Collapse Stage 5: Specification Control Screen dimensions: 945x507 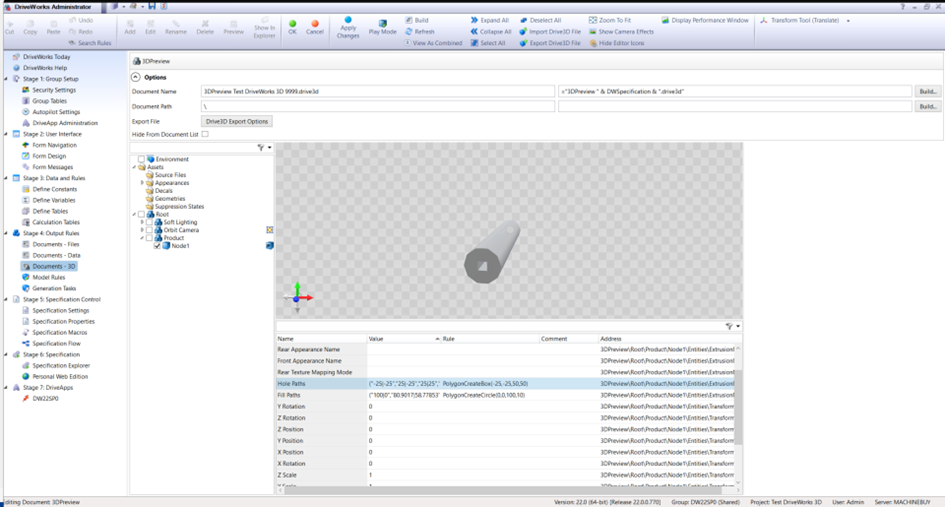coord(7,300)
